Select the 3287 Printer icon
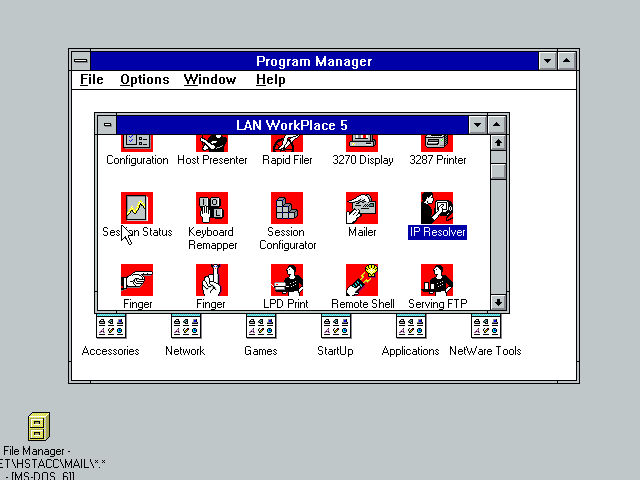The image size is (640, 480). pyautogui.click(x=437, y=143)
